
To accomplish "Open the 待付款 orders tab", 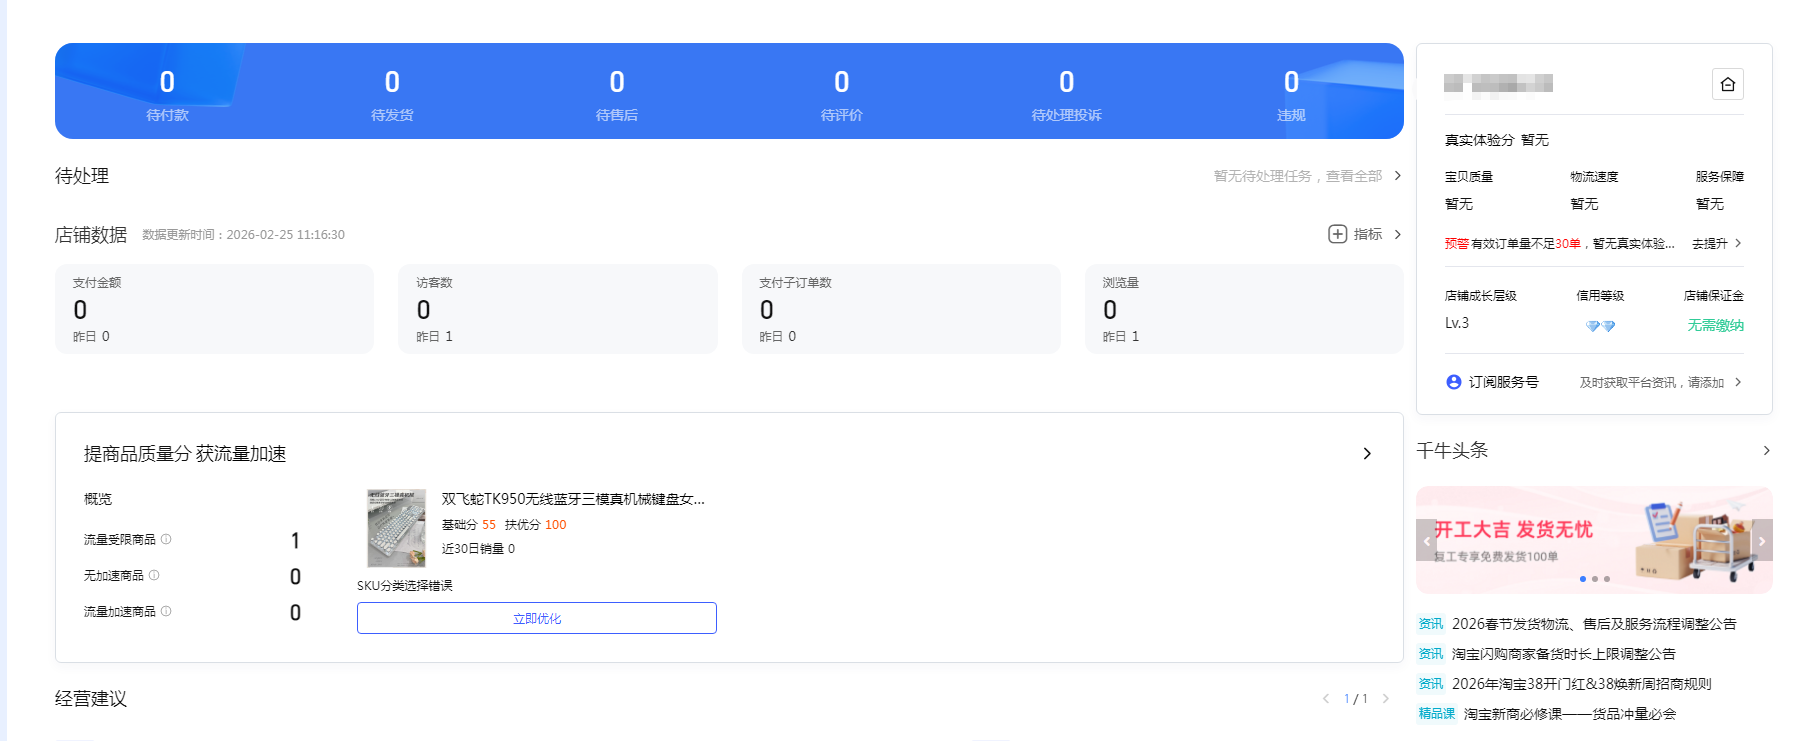I will tap(167, 94).
